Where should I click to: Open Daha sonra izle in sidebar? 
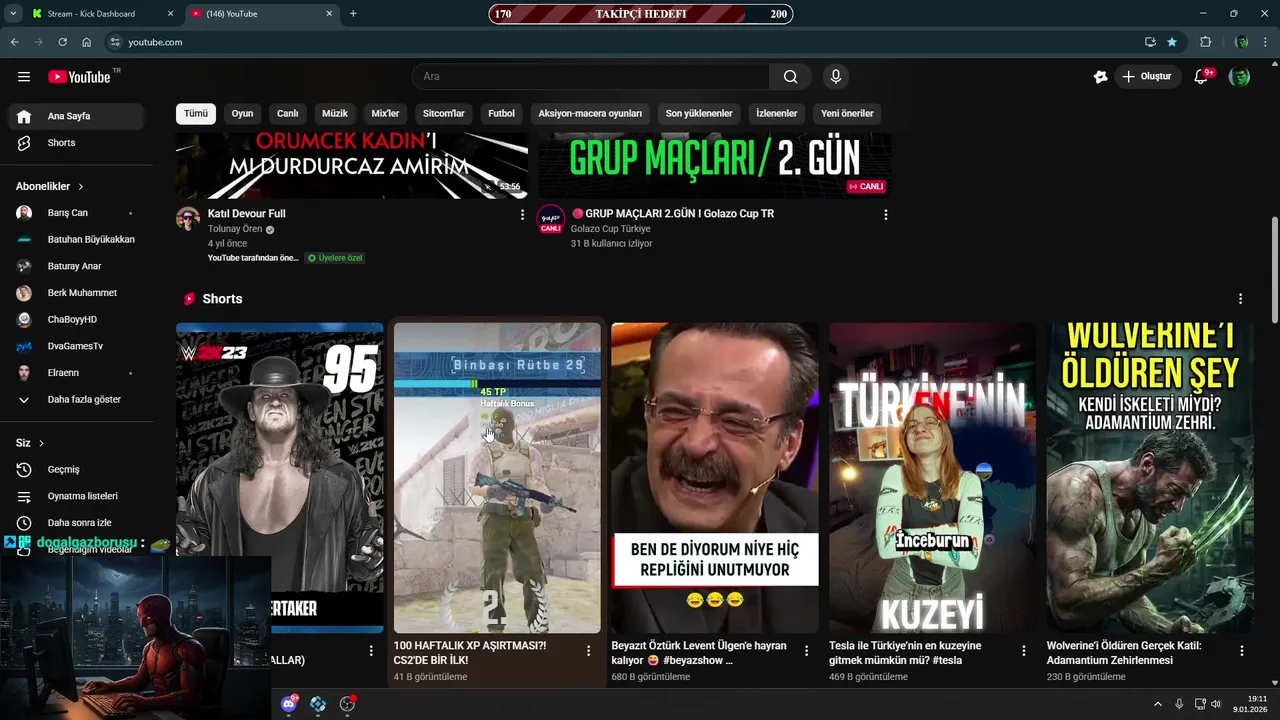click(x=76, y=523)
